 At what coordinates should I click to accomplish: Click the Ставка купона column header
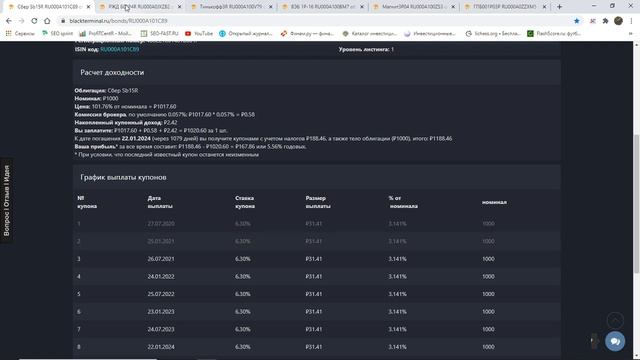coord(245,202)
